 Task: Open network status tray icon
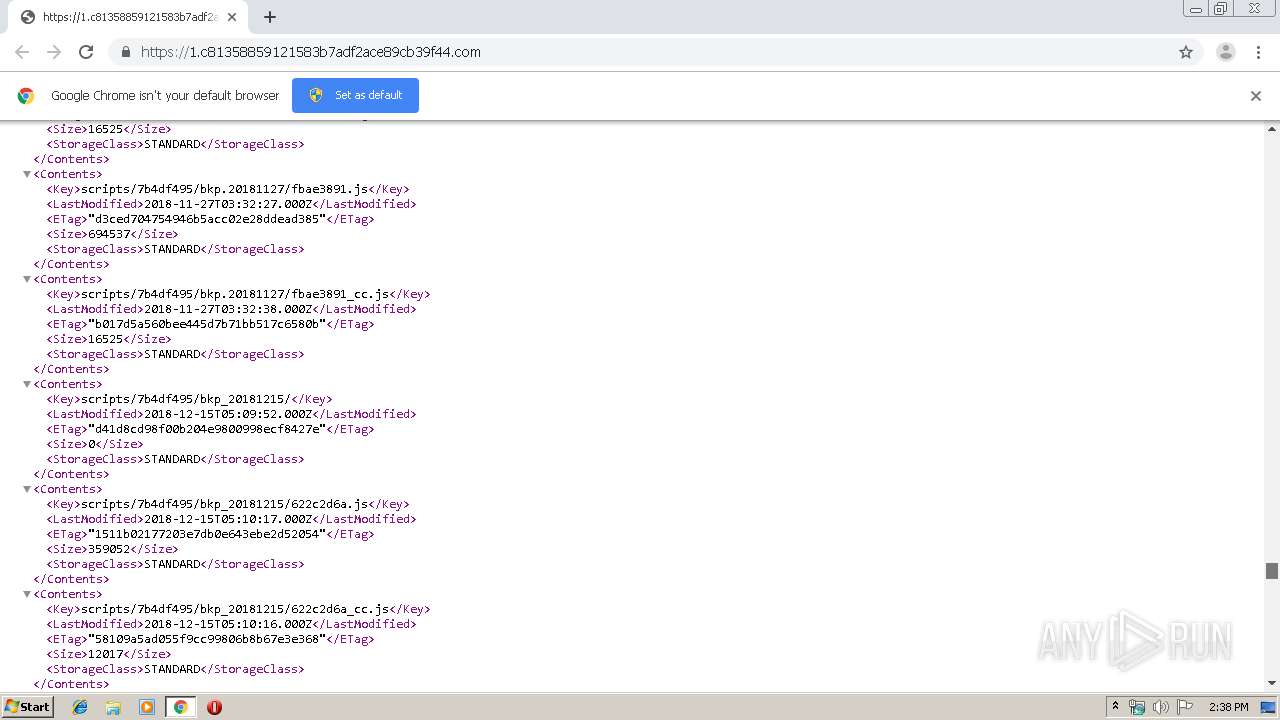pyautogui.click(x=1137, y=707)
